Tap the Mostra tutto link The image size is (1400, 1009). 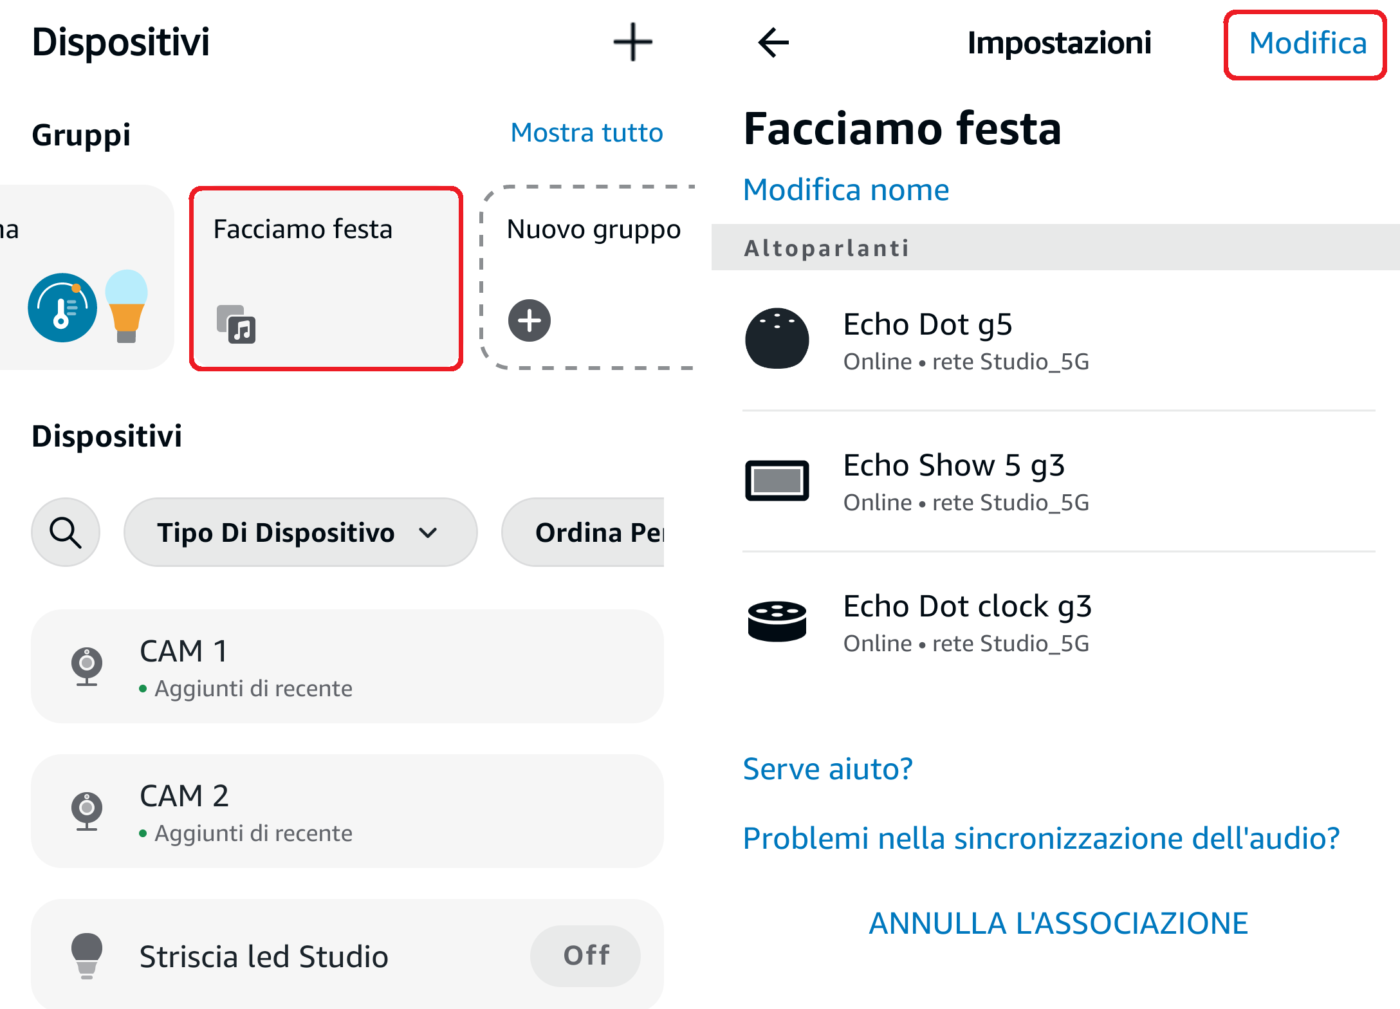coord(586,133)
